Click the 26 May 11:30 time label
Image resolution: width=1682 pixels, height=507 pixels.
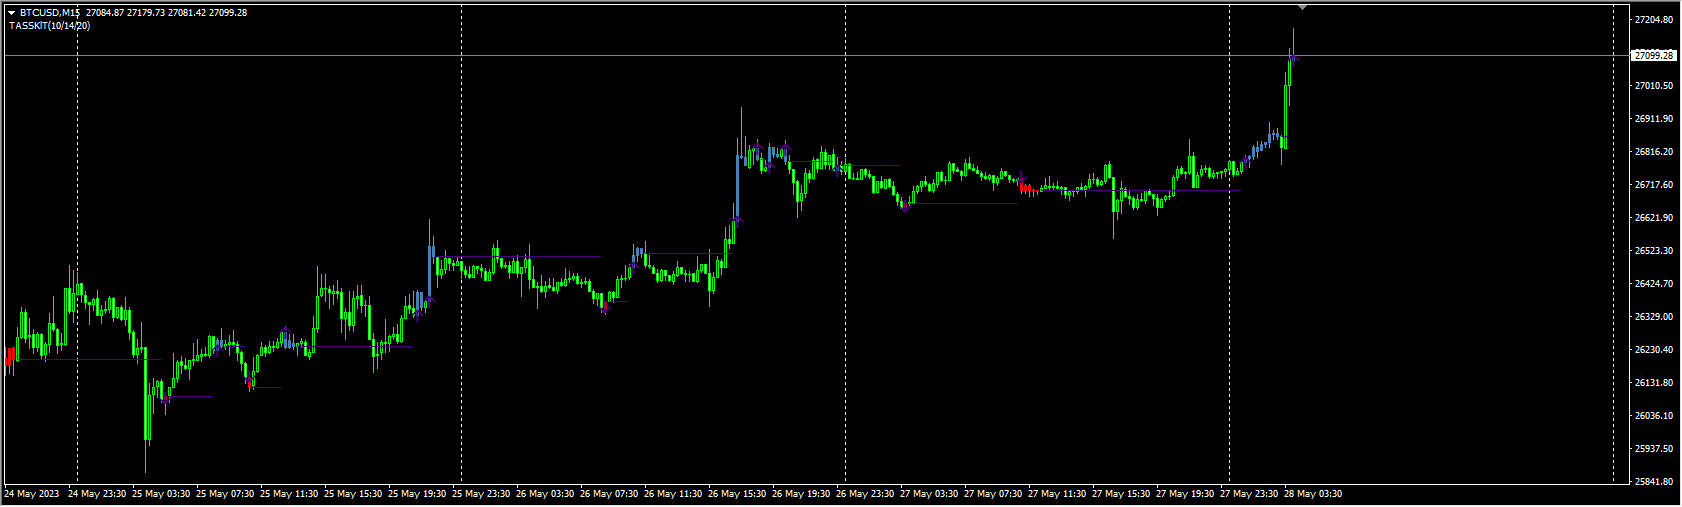pyautogui.click(x=673, y=494)
